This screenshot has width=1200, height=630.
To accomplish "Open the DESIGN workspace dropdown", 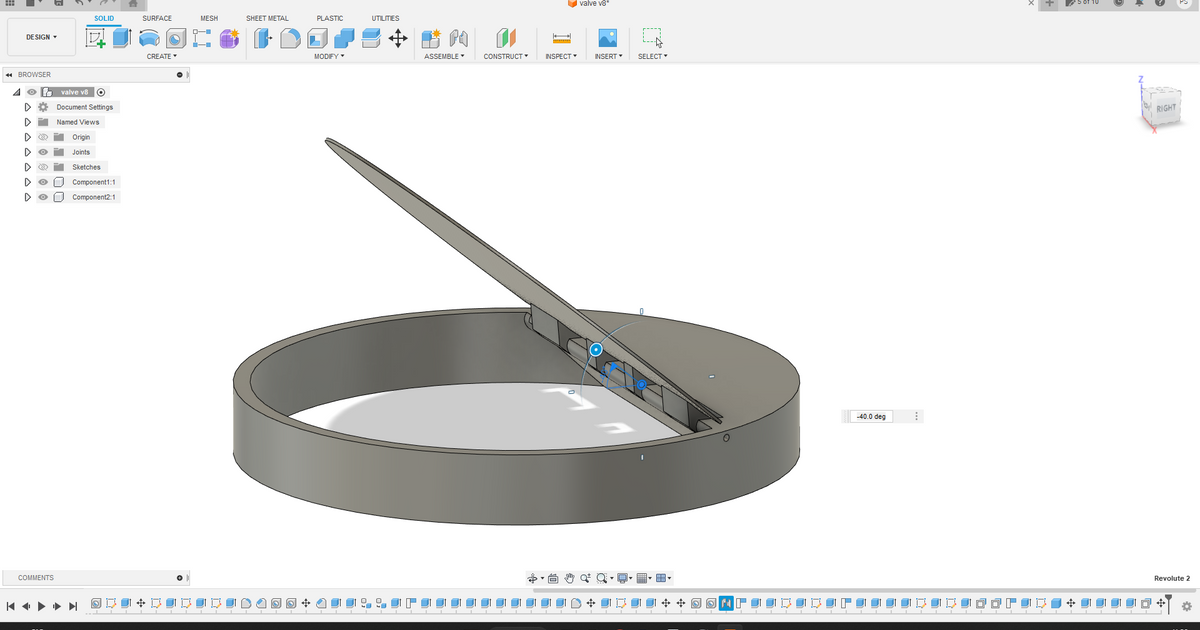I will click(41, 37).
